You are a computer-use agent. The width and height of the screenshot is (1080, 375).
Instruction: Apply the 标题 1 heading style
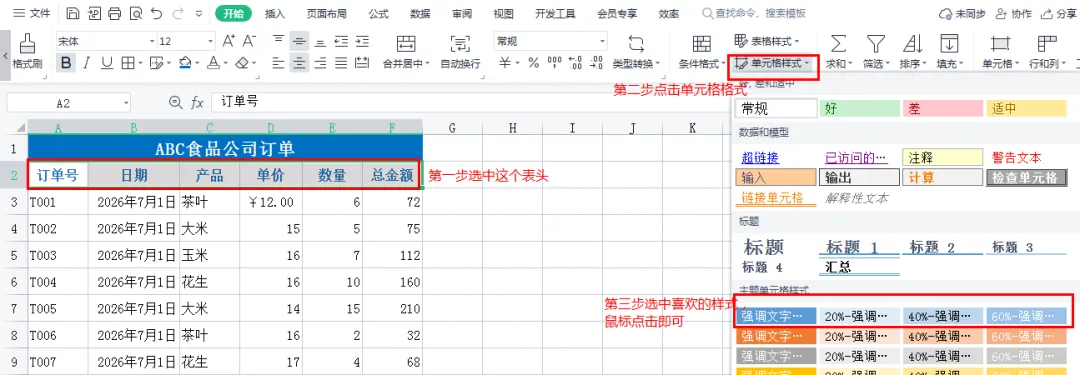pos(859,247)
